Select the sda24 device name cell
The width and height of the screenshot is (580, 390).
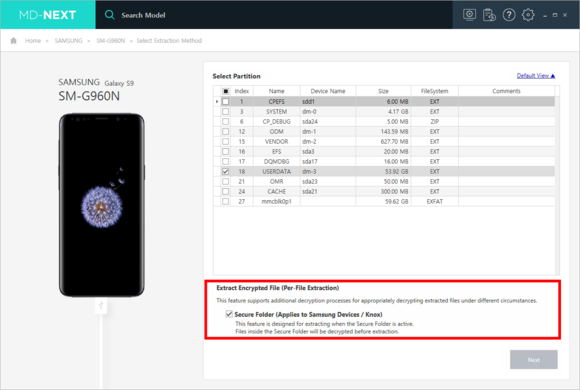(328, 121)
